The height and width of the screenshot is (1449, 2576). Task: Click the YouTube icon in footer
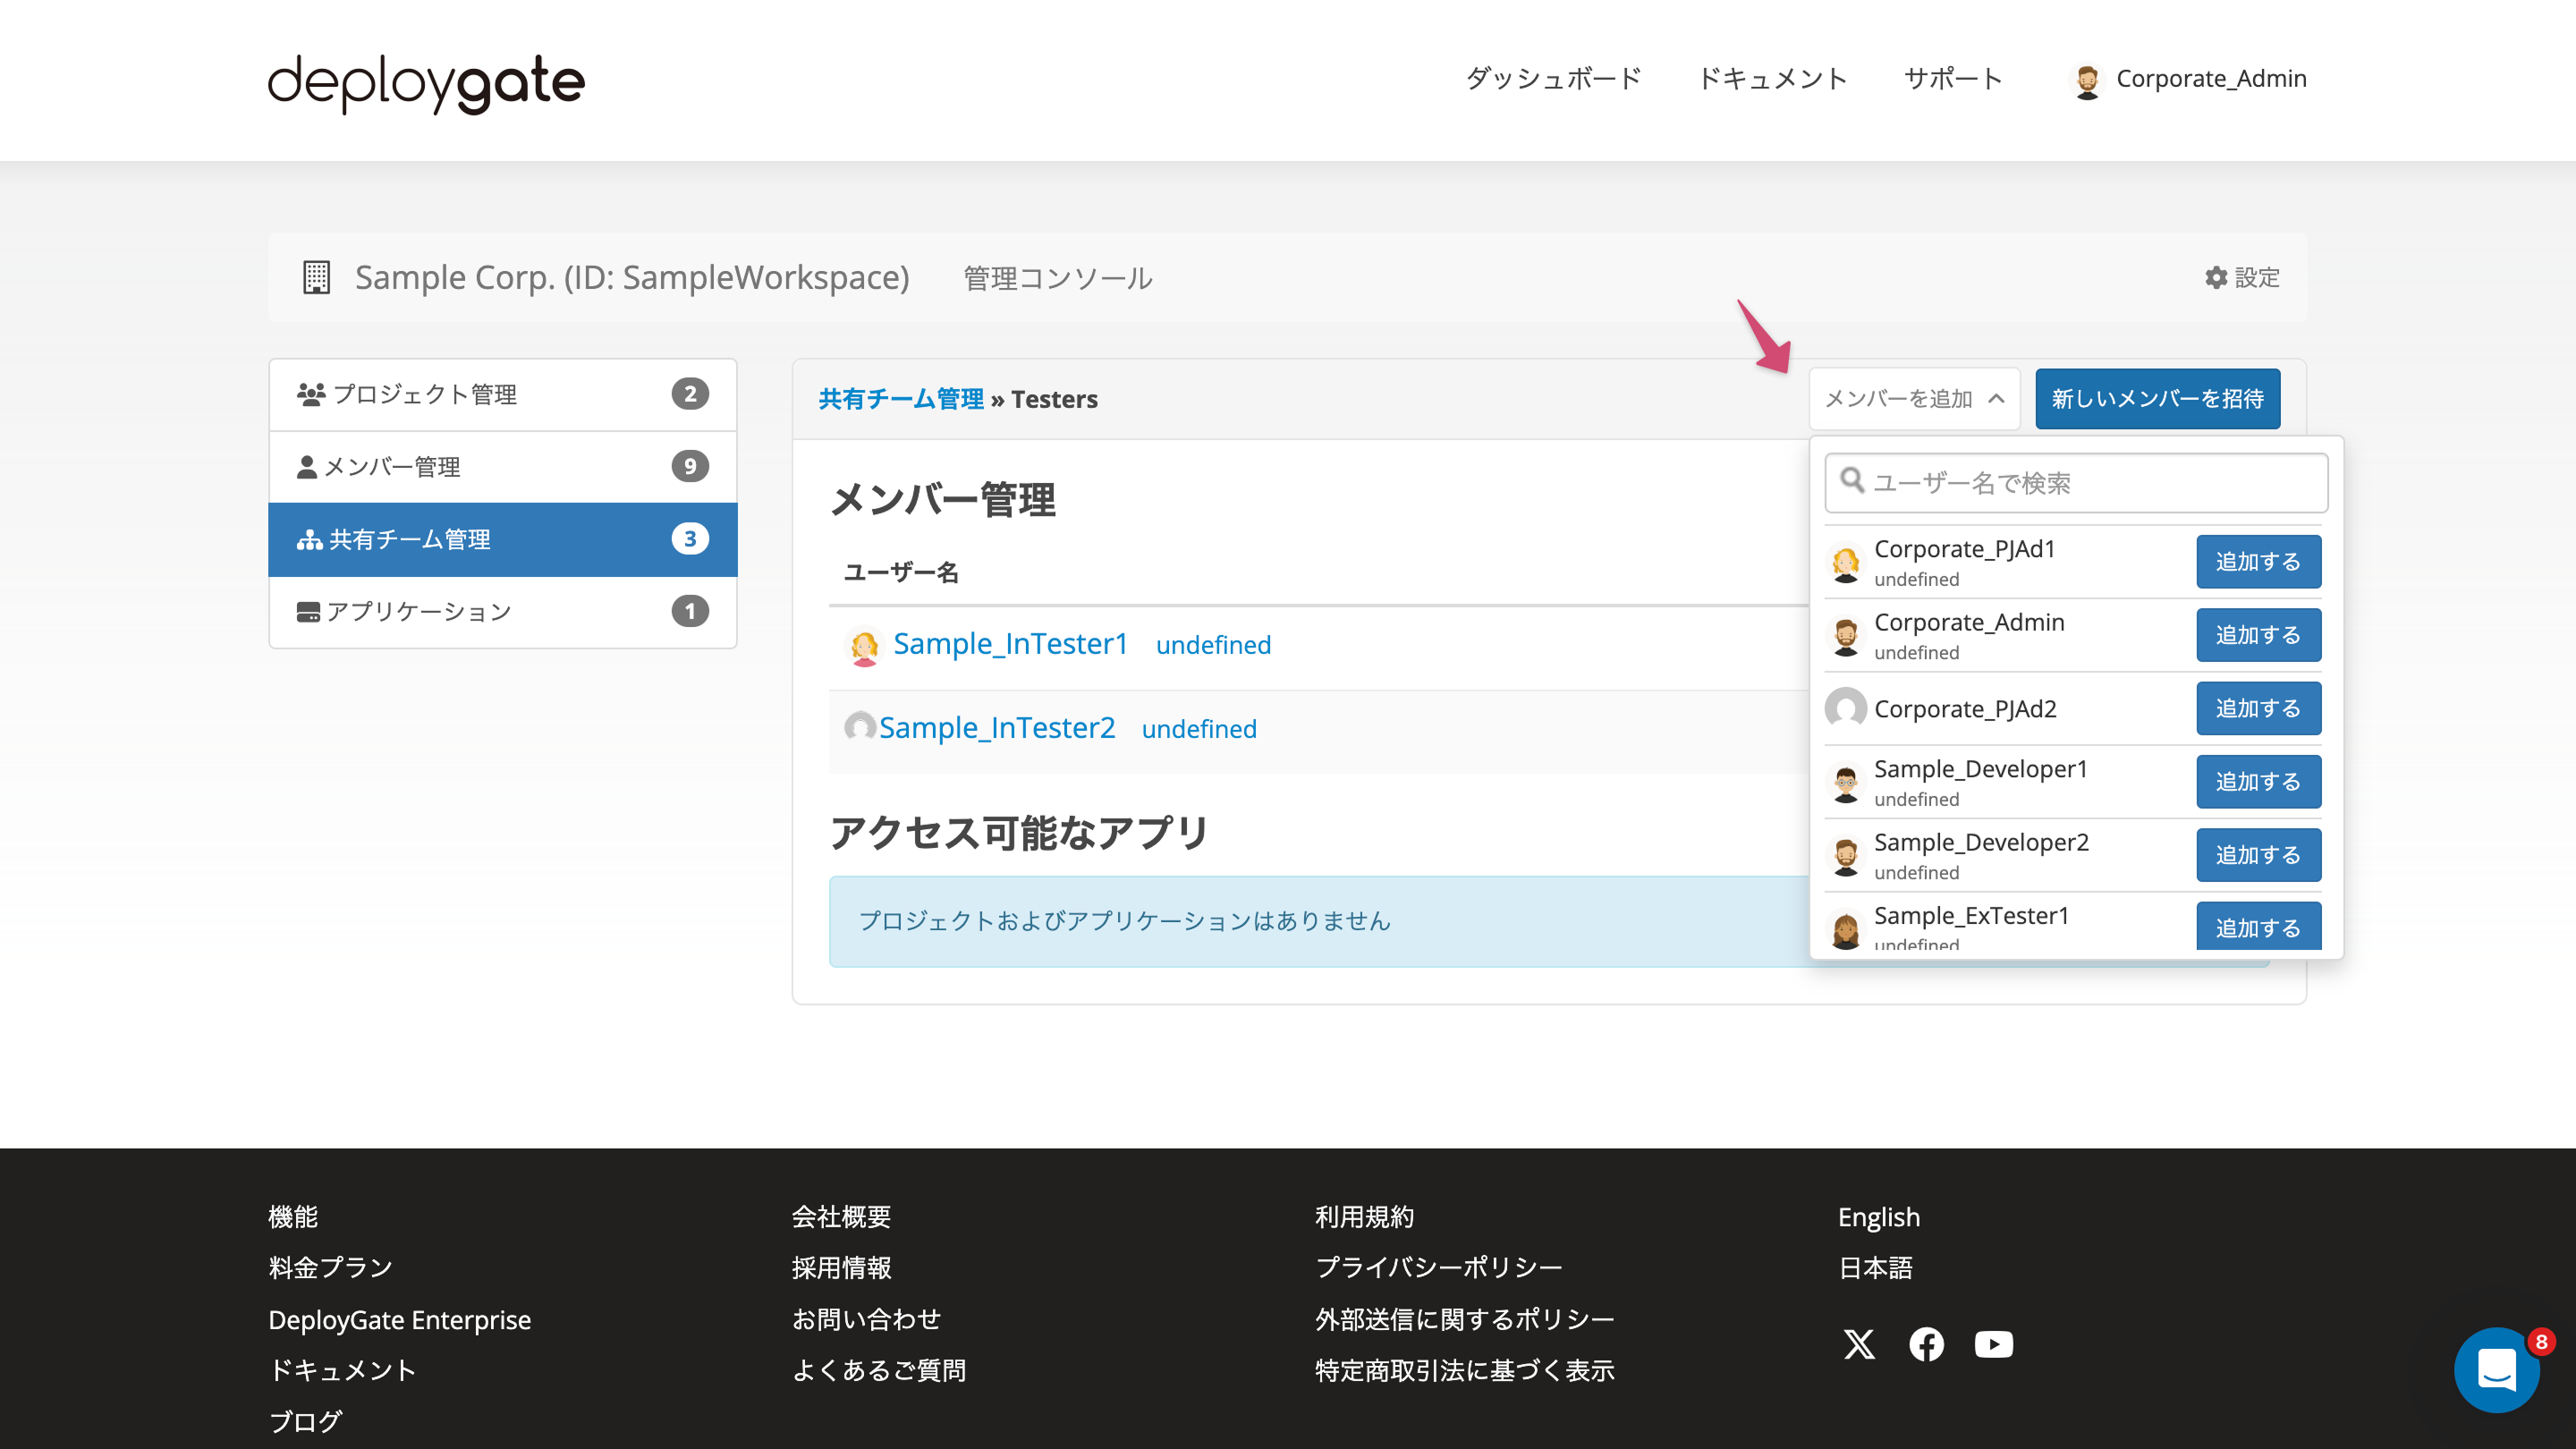click(x=1993, y=1345)
